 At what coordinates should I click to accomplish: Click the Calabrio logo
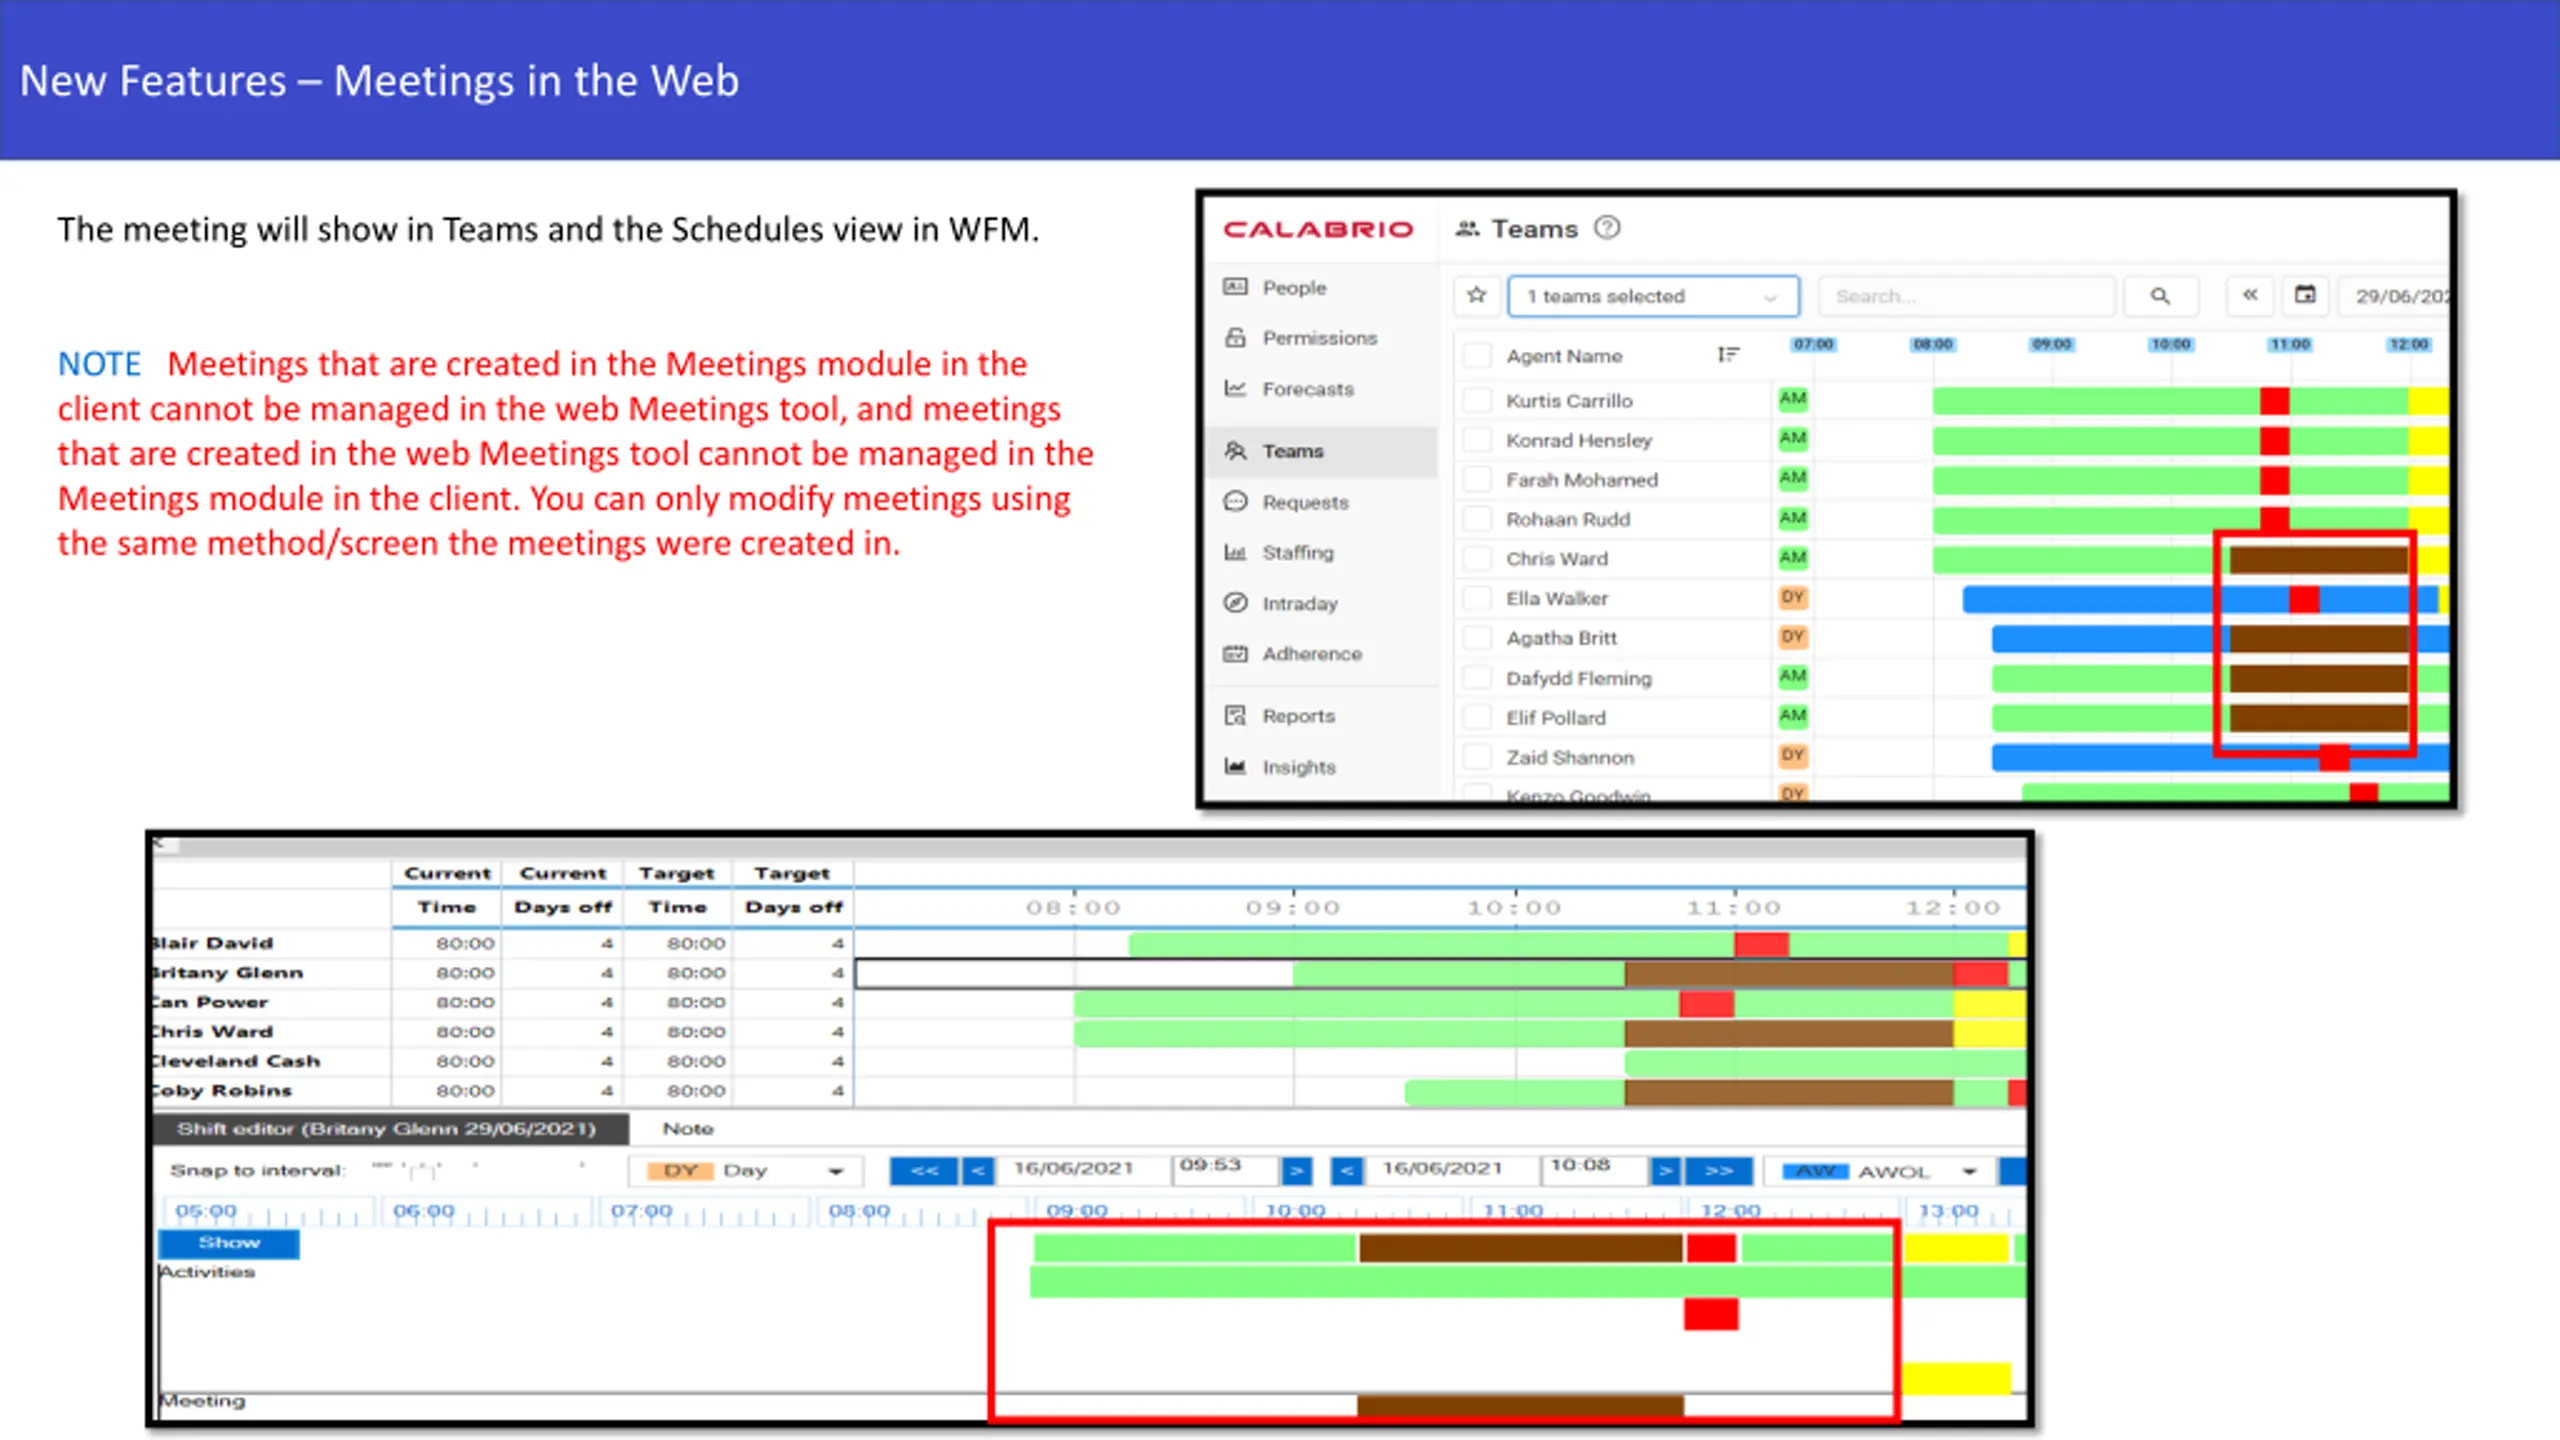click(x=1318, y=229)
